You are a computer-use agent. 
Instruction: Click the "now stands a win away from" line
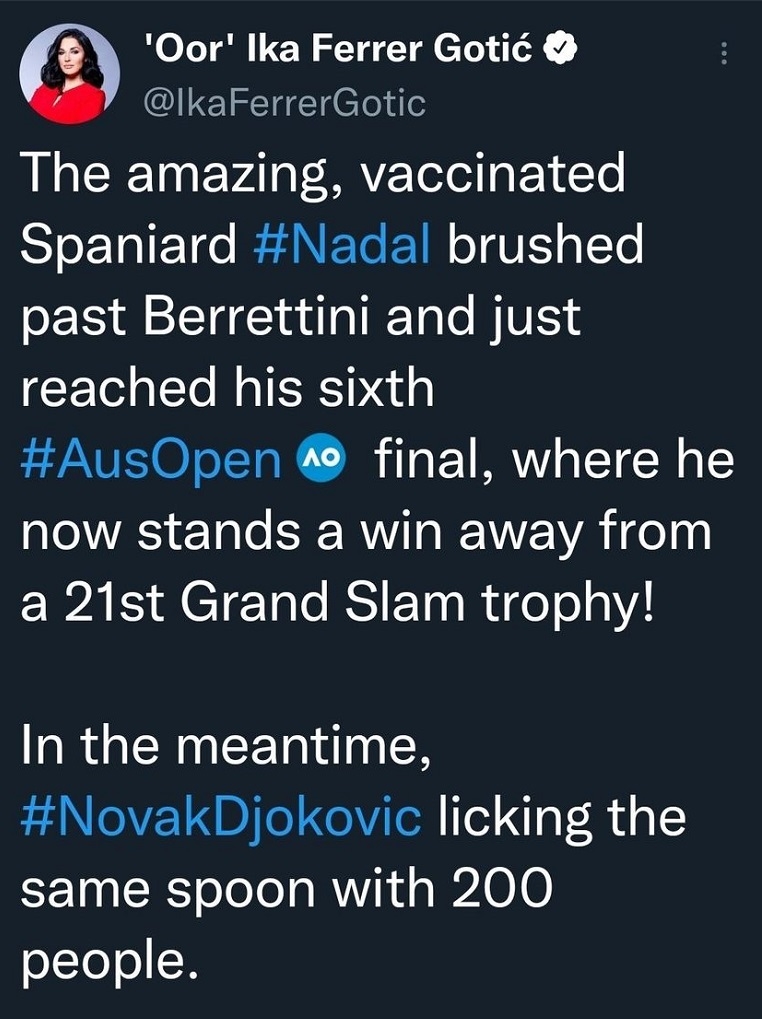point(366,531)
